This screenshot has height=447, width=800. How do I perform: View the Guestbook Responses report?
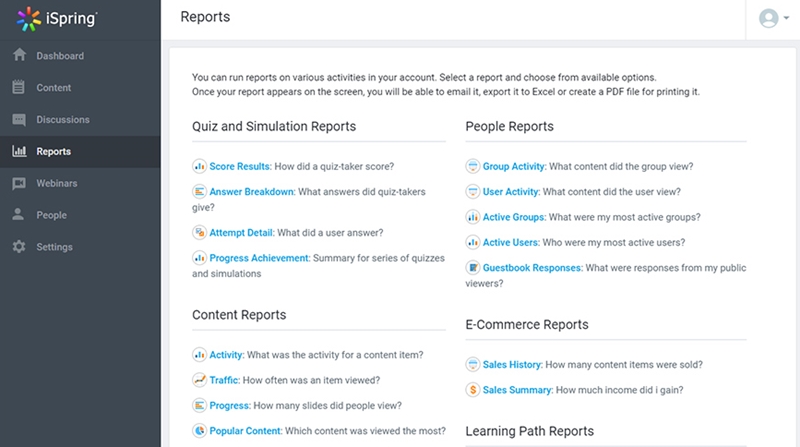click(x=532, y=268)
